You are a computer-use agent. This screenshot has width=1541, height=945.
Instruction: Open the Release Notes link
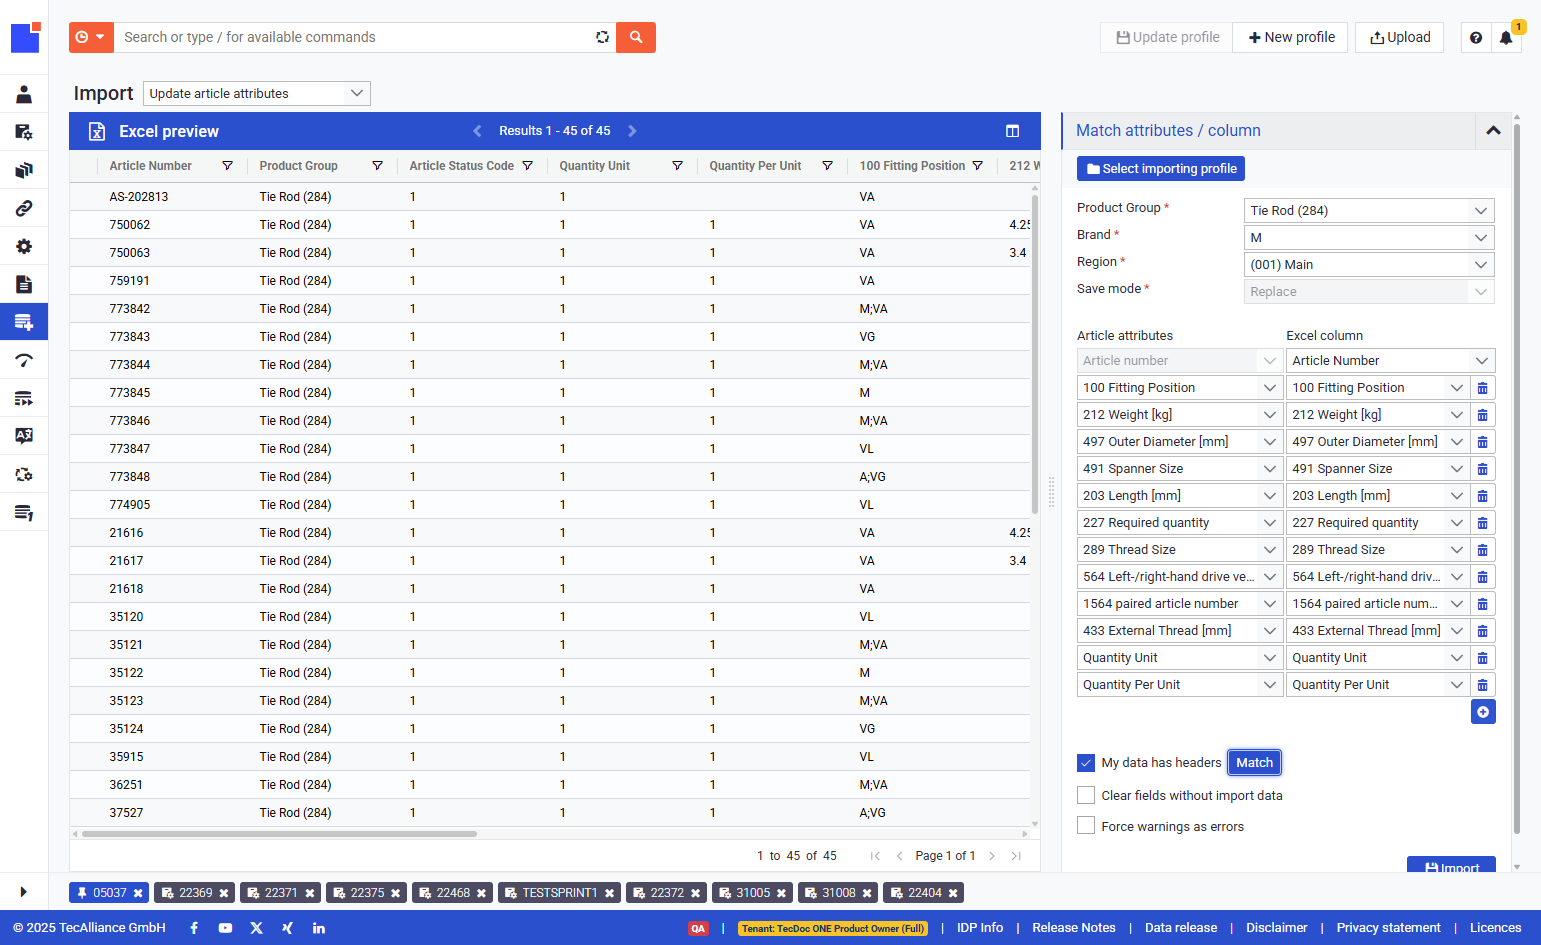point(1074,928)
